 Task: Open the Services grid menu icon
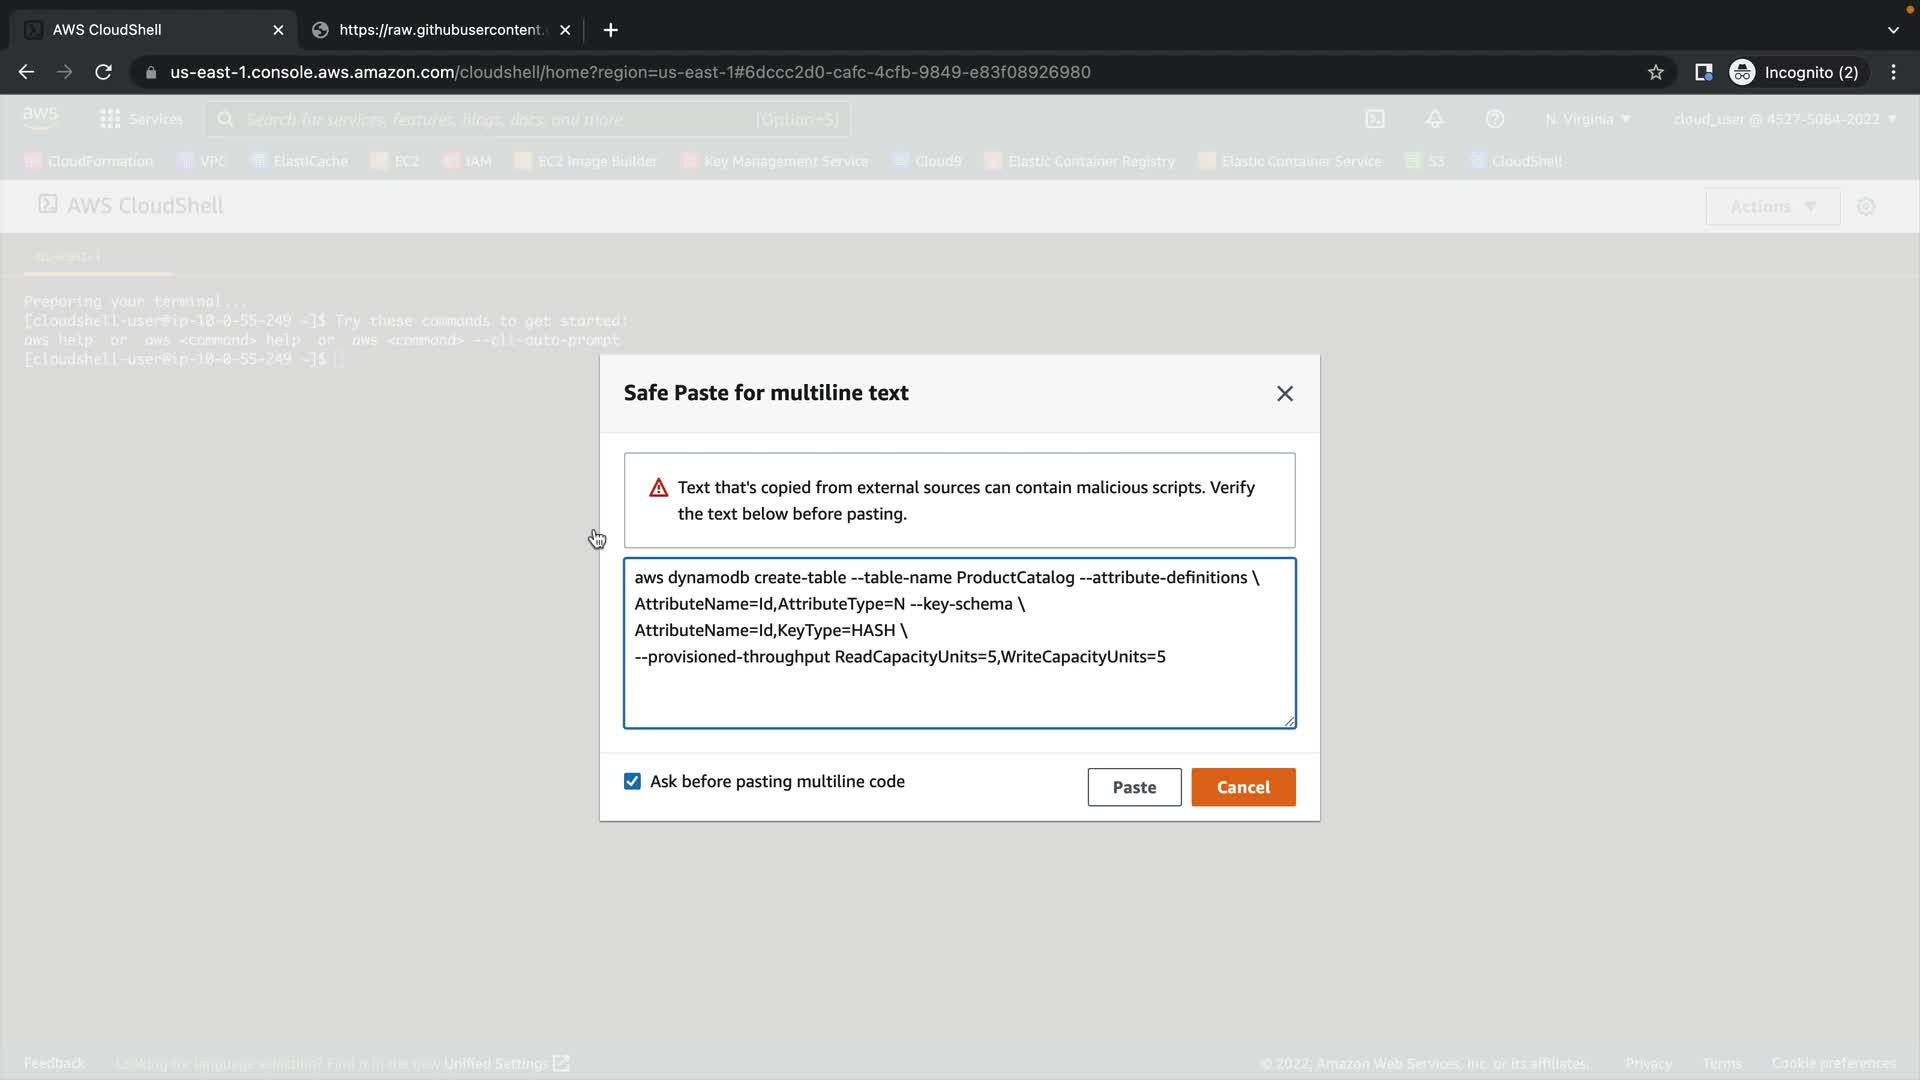coord(110,119)
